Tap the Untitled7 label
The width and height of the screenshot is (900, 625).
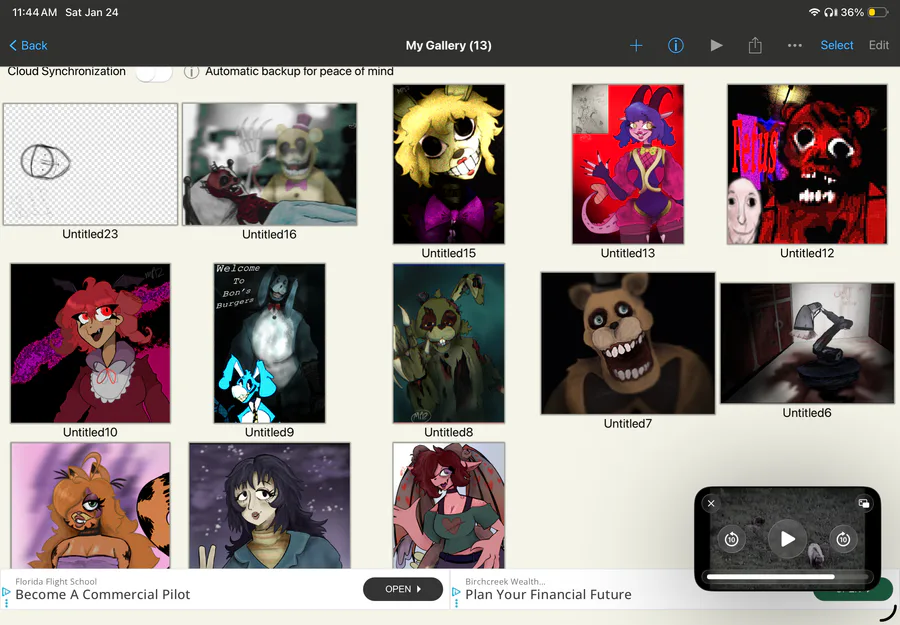pos(628,424)
